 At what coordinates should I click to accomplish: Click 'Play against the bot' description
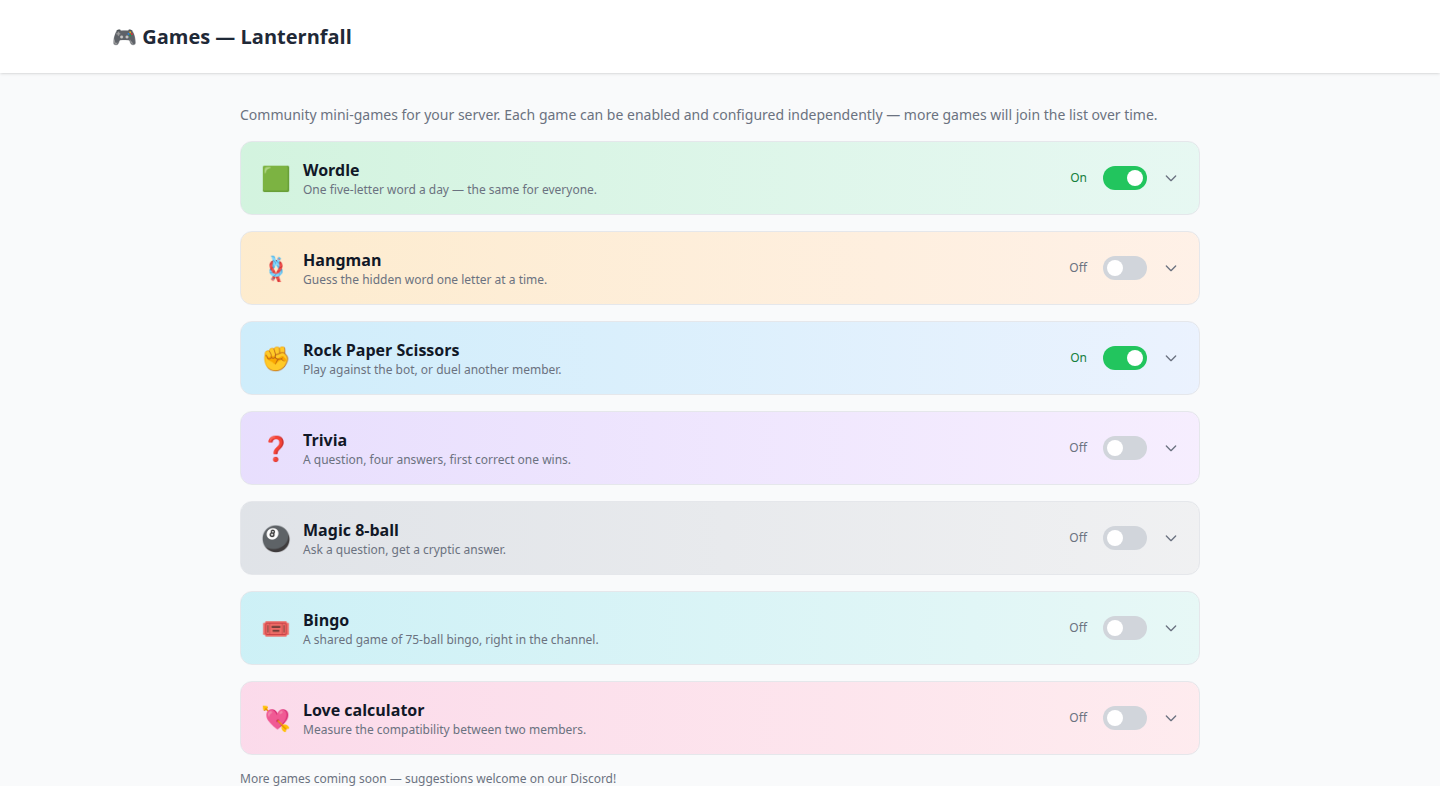[x=432, y=370]
